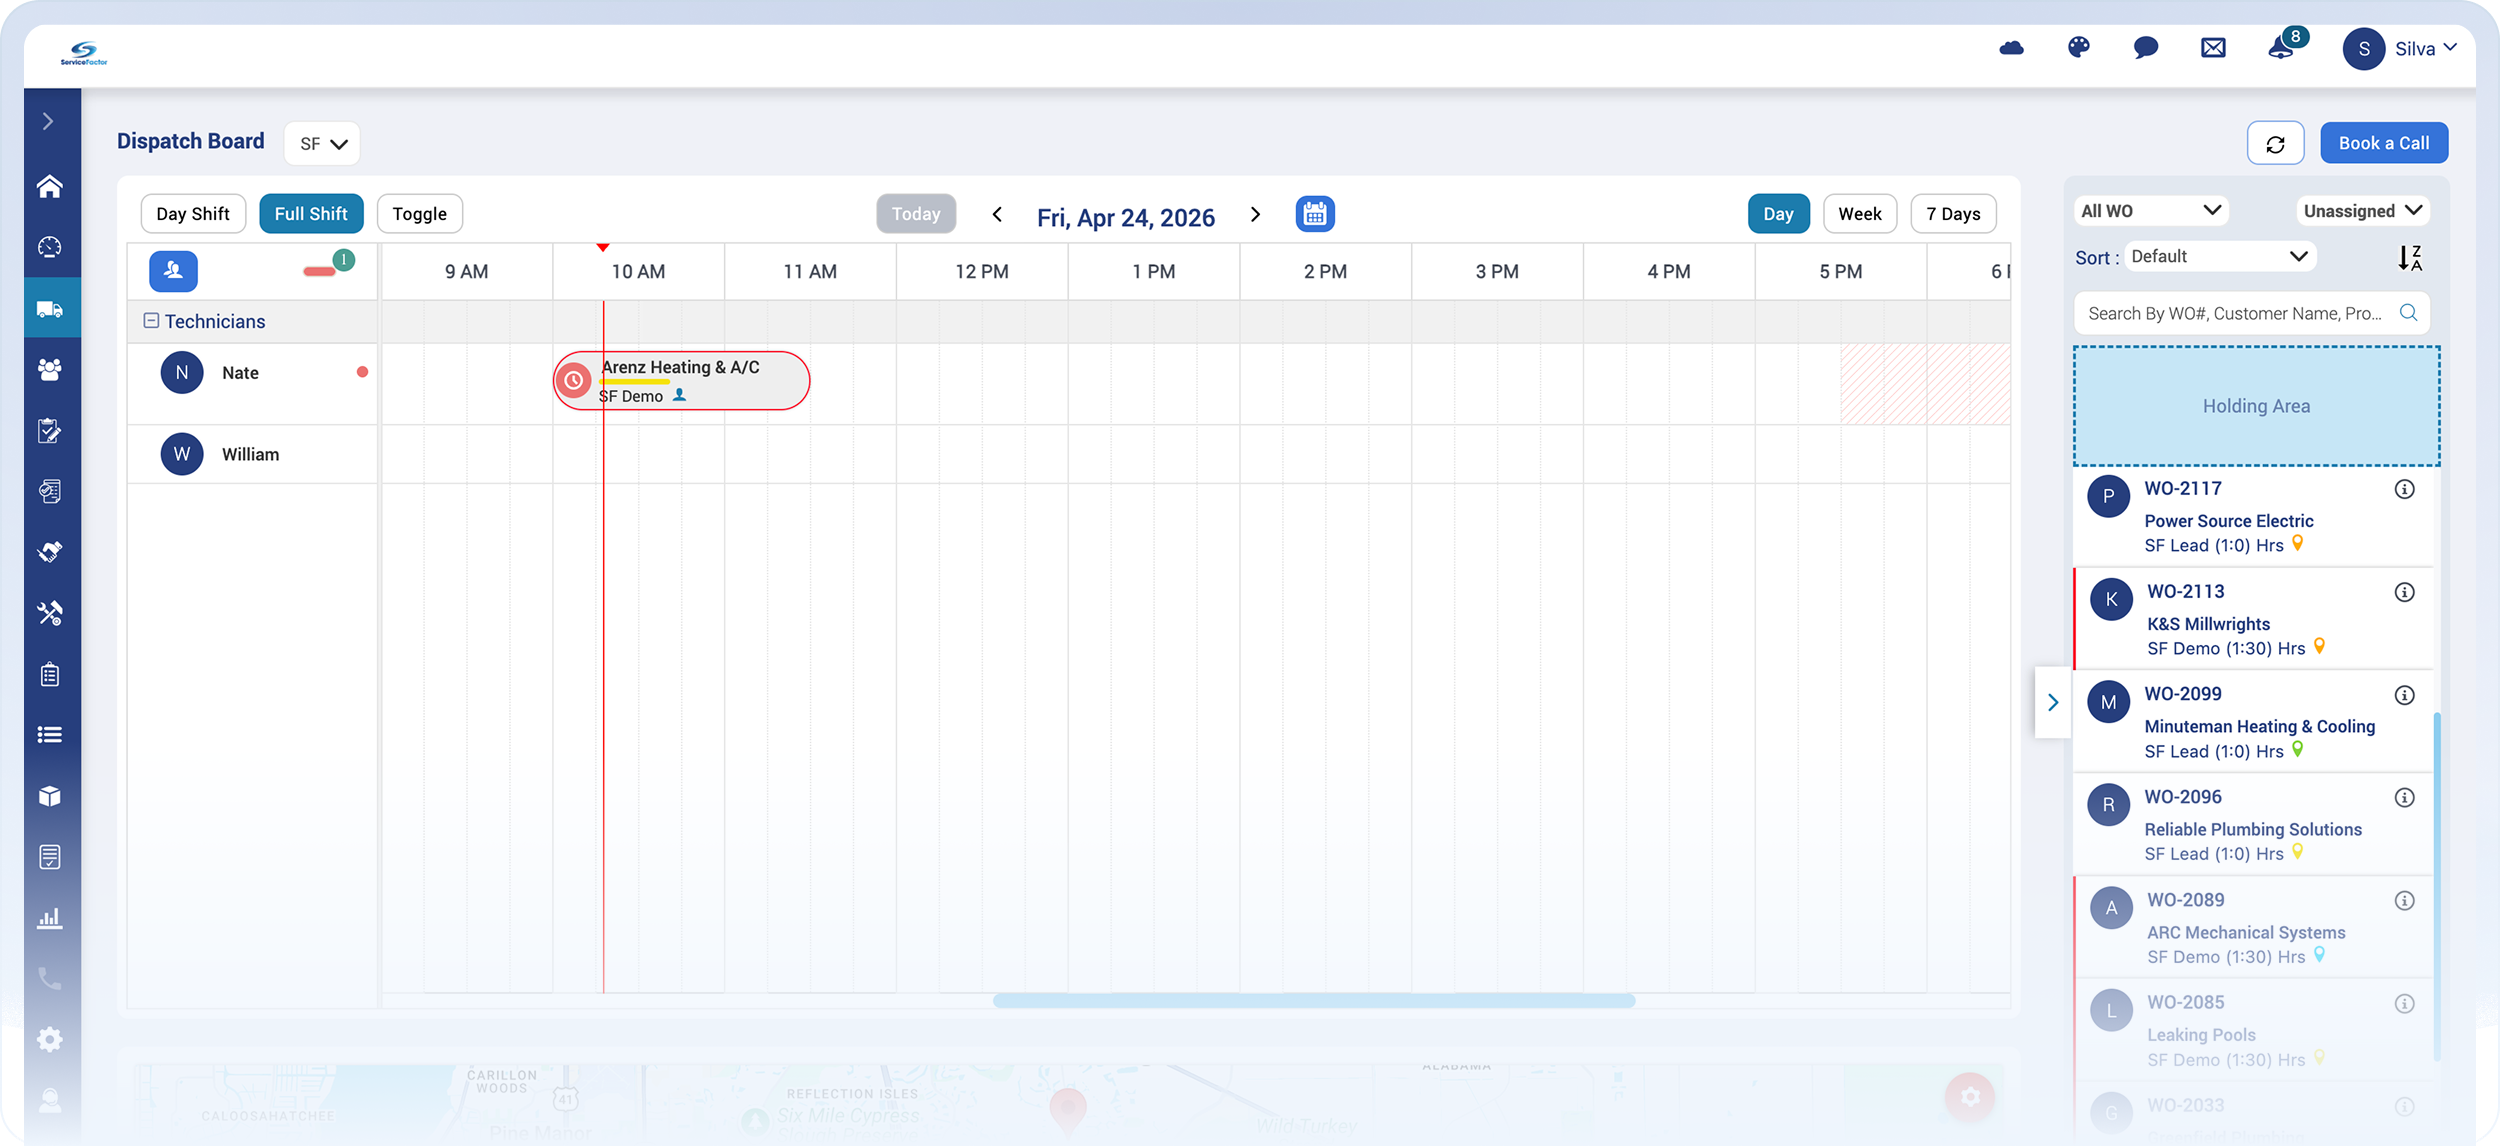Open the mail envelope icon
Image resolution: width=2500 pixels, height=1146 pixels.
[x=2213, y=48]
